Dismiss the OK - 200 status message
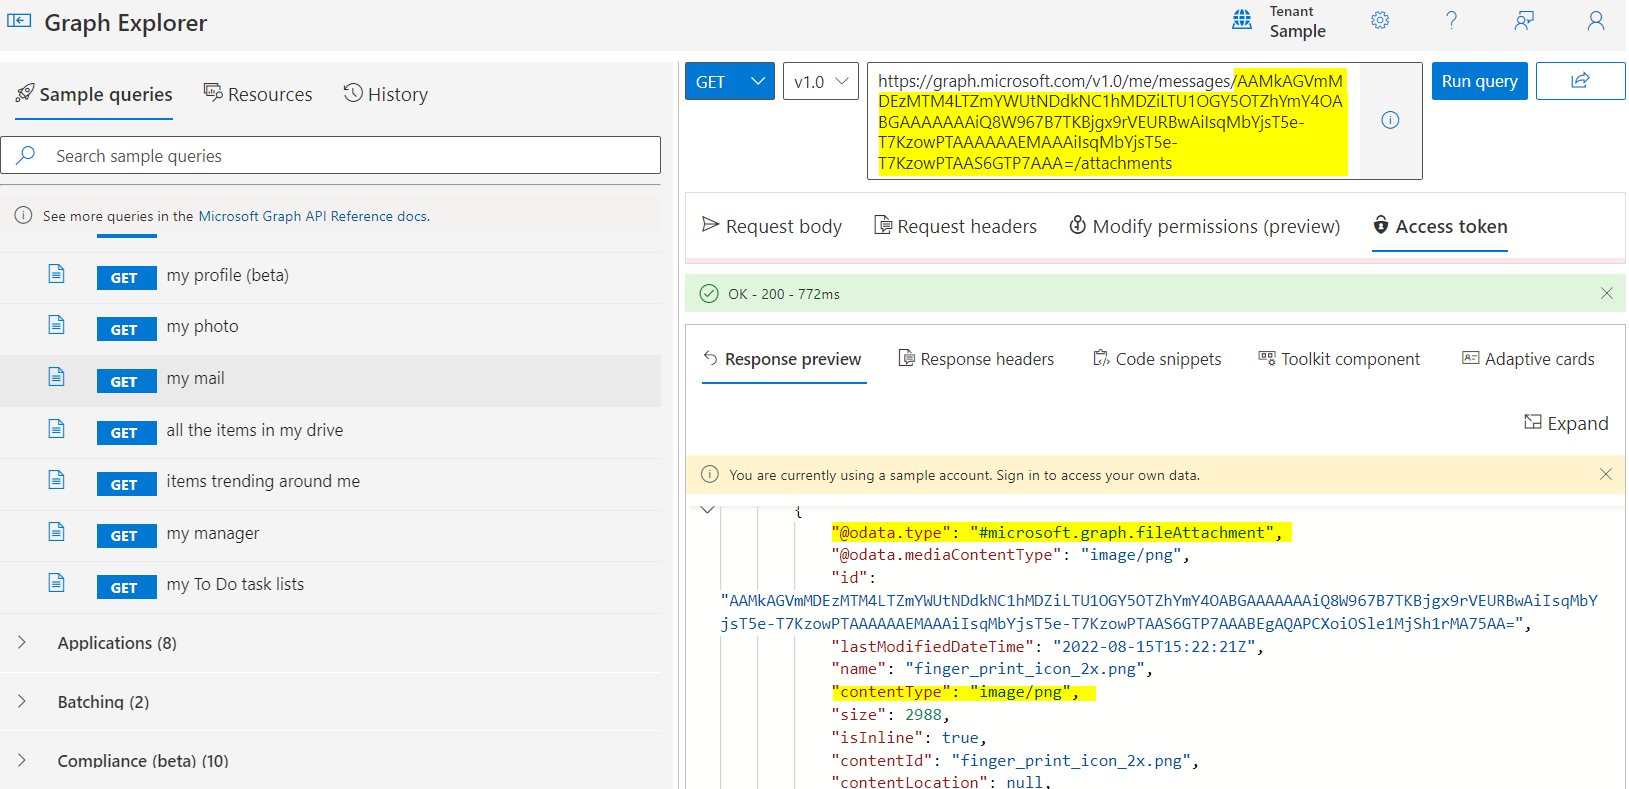 tap(1607, 293)
